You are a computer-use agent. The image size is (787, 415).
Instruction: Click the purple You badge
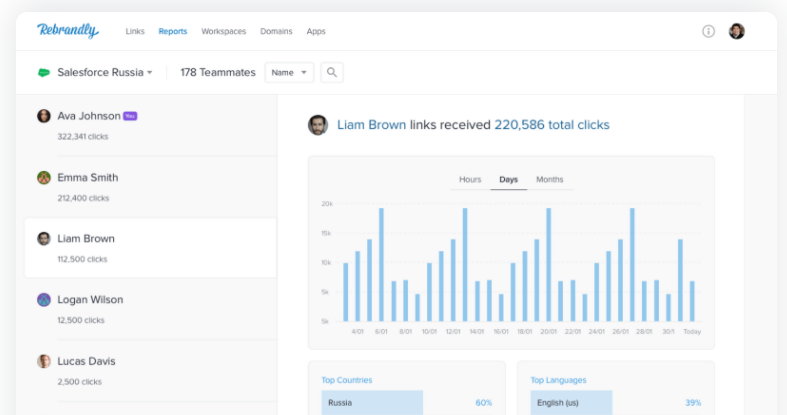coord(130,116)
